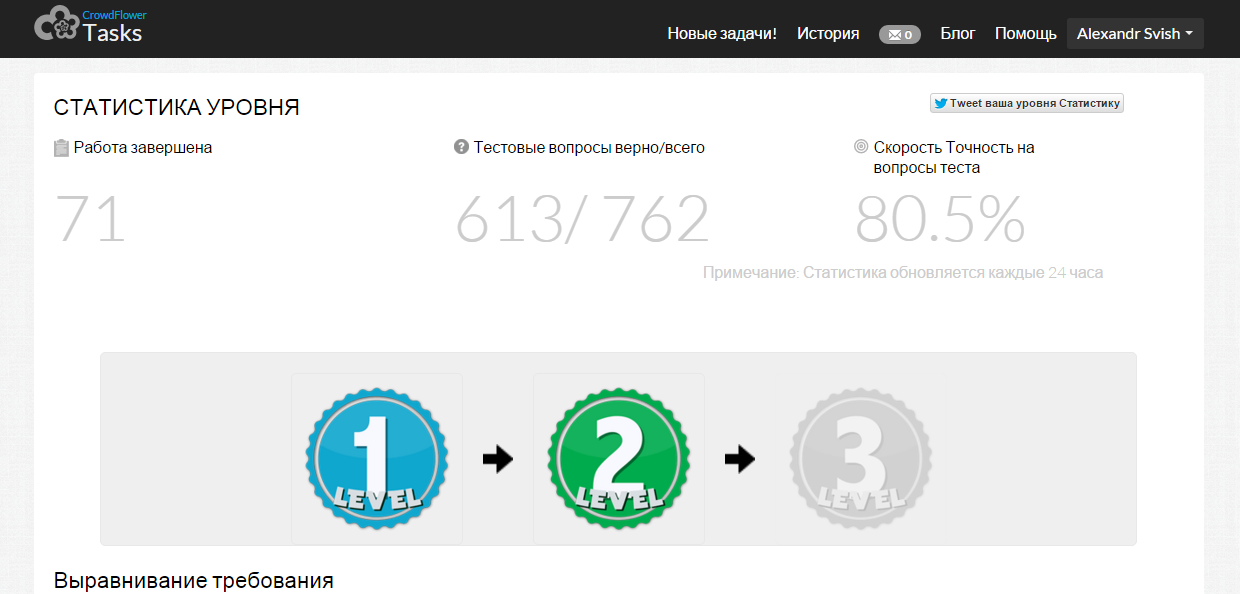1240x594 pixels.
Task: Click the СТАТИСТИКА УРОВНЯ heading
Action: [x=177, y=108]
